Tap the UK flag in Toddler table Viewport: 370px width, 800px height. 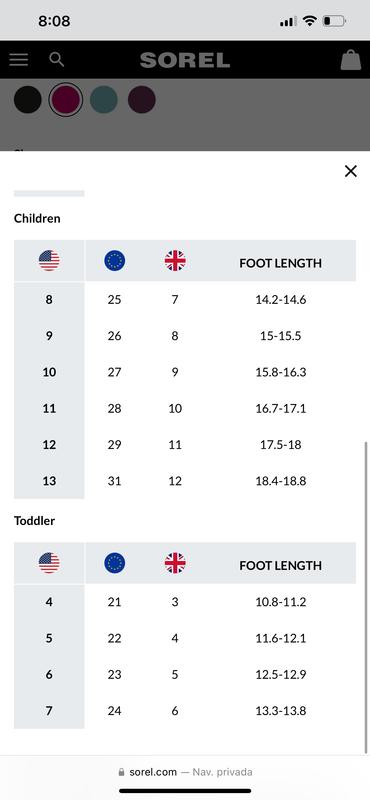click(x=175, y=563)
